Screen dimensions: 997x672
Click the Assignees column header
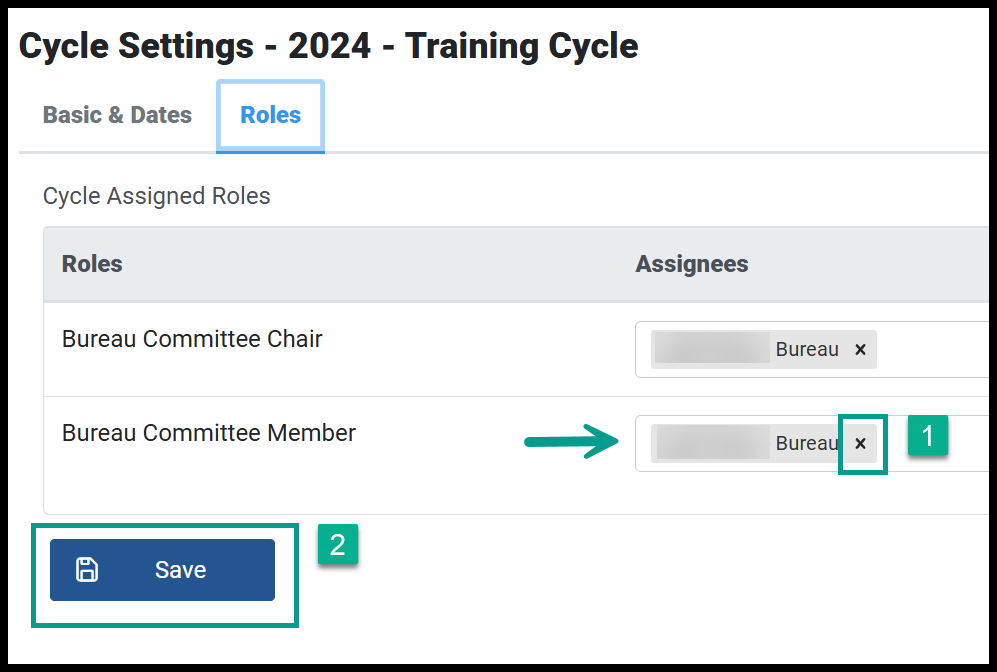(692, 263)
